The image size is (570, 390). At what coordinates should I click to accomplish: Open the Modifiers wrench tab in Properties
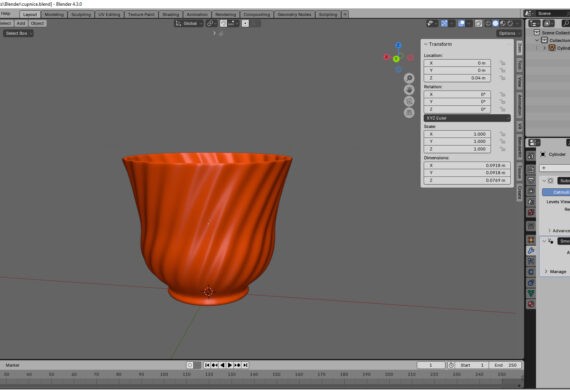tap(531, 250)
